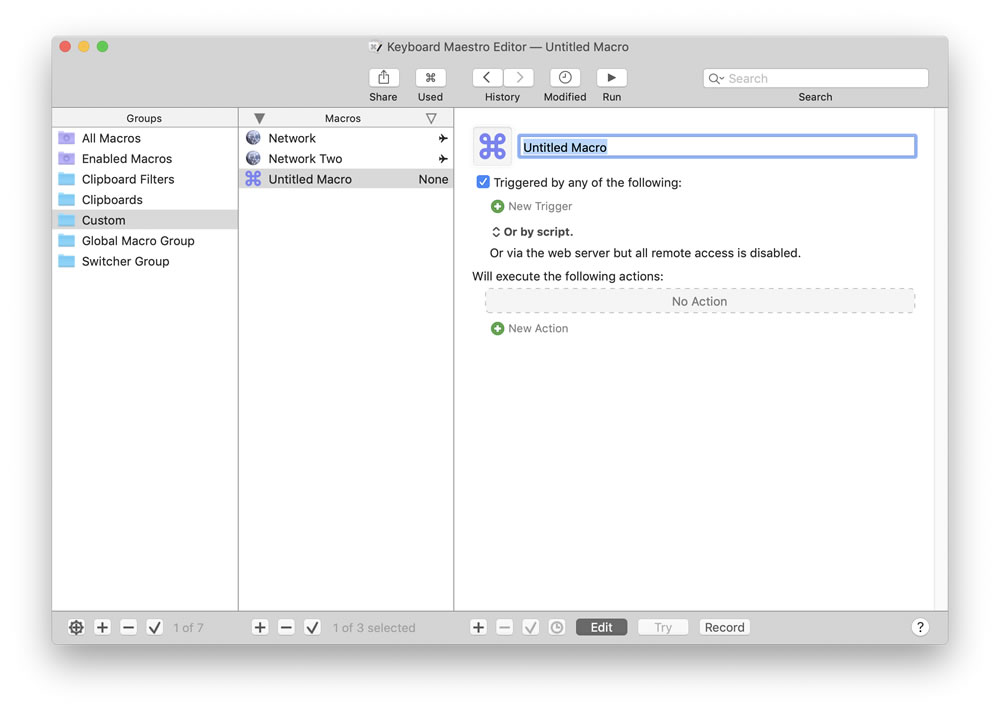
Task: Click the All Macros smart folder icon
Action: pyautogui.click(x=66, y=138)
